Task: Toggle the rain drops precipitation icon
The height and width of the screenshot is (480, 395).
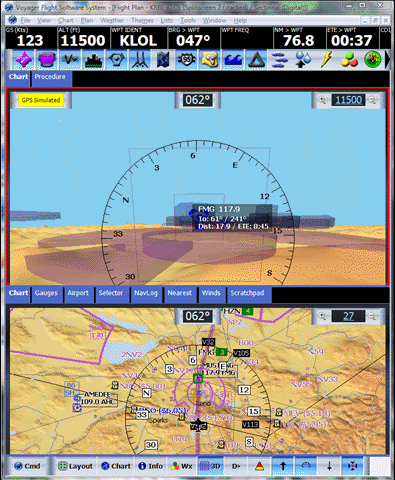Action: click(x=303, y=60)
